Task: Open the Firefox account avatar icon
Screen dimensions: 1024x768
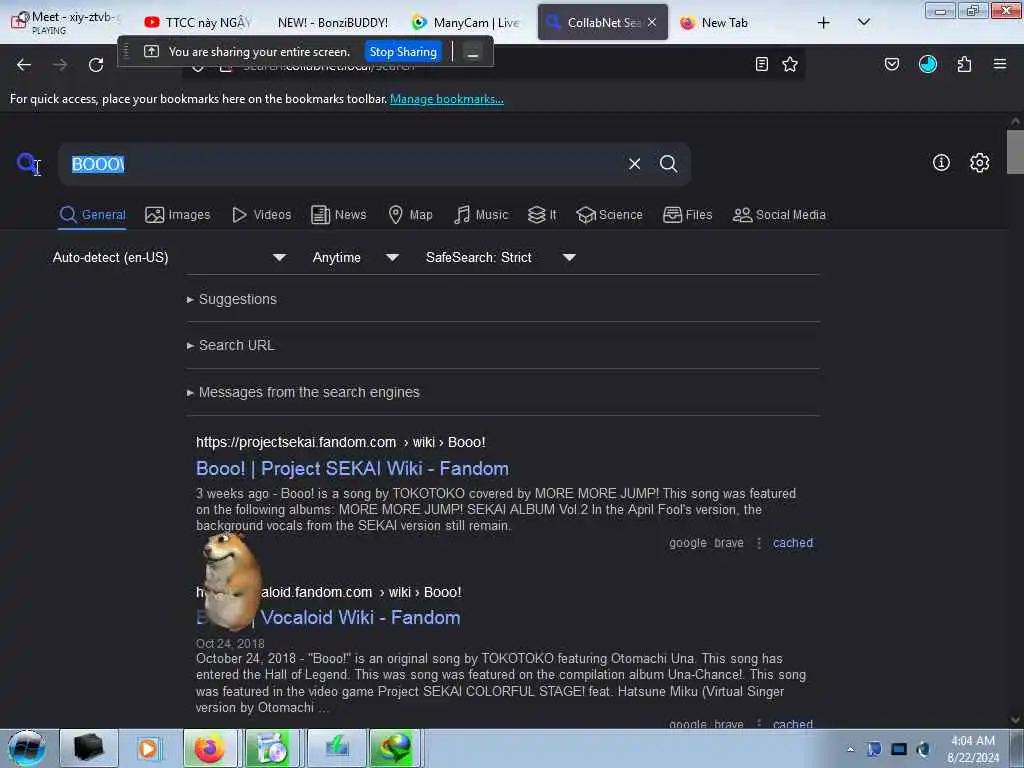Action: pos(928,64)
